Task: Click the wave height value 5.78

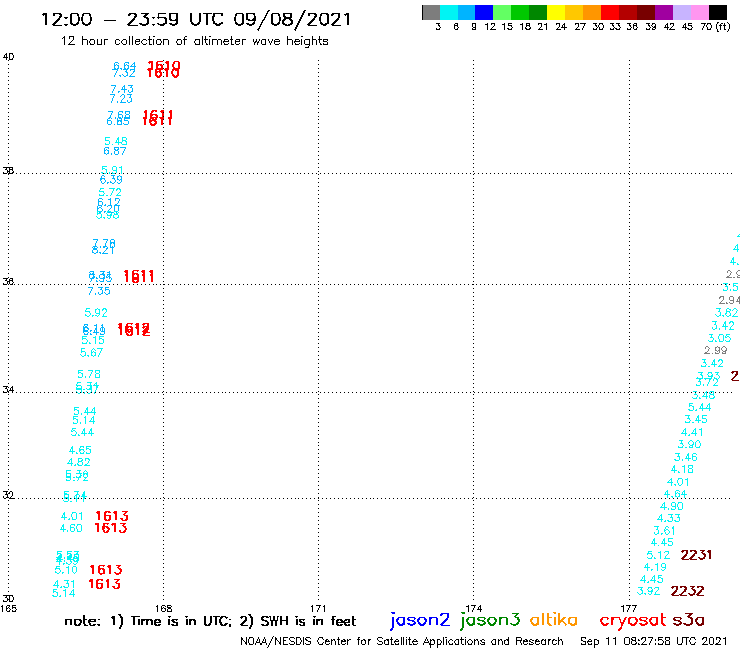Action: pyautogui.click(x=89, y=375)
